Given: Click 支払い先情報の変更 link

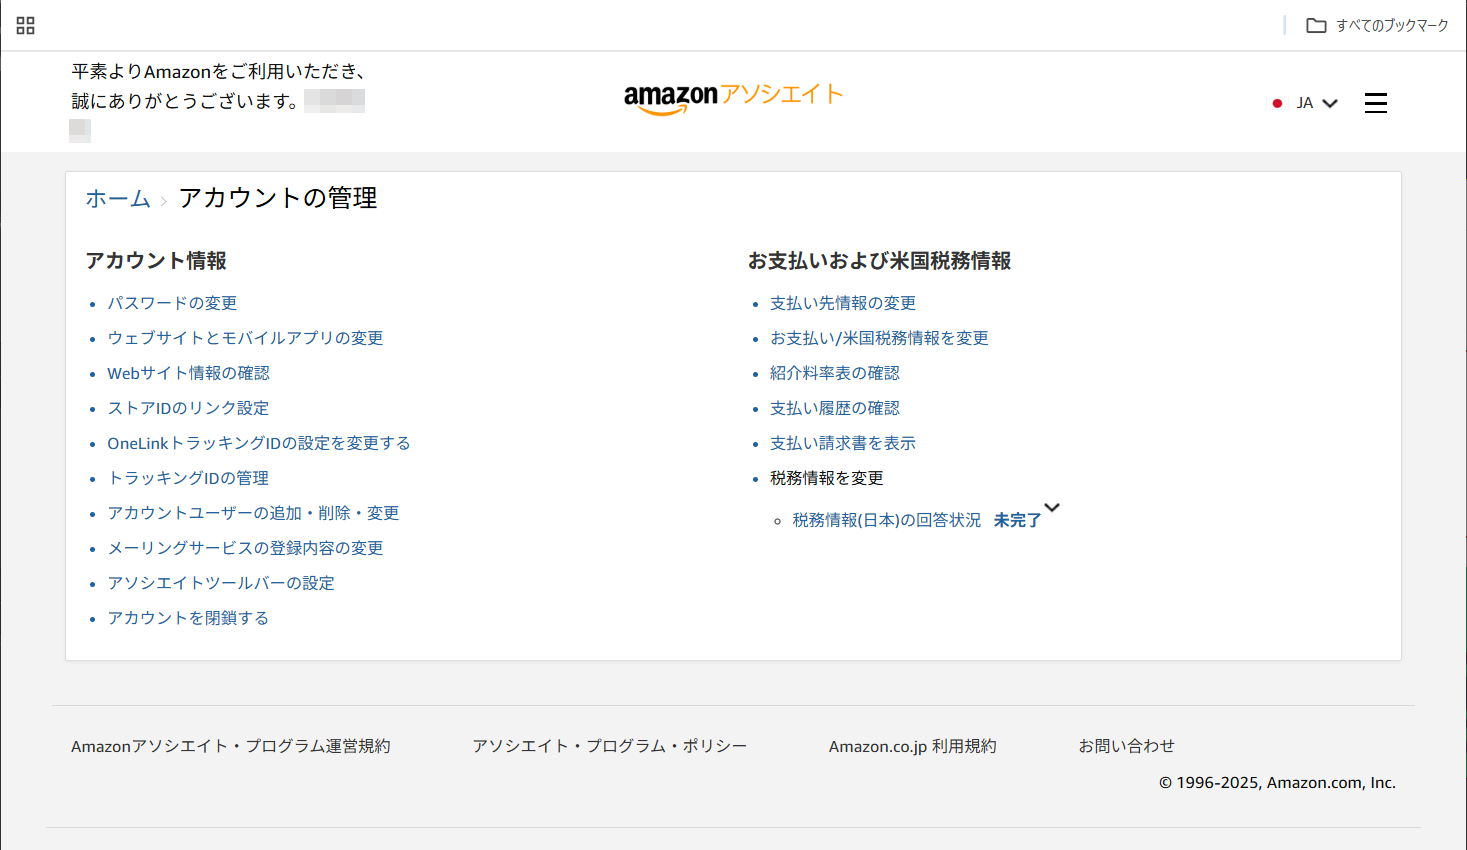Looking at the screenshot, I should pyautogui.click(x=842, y=303).
